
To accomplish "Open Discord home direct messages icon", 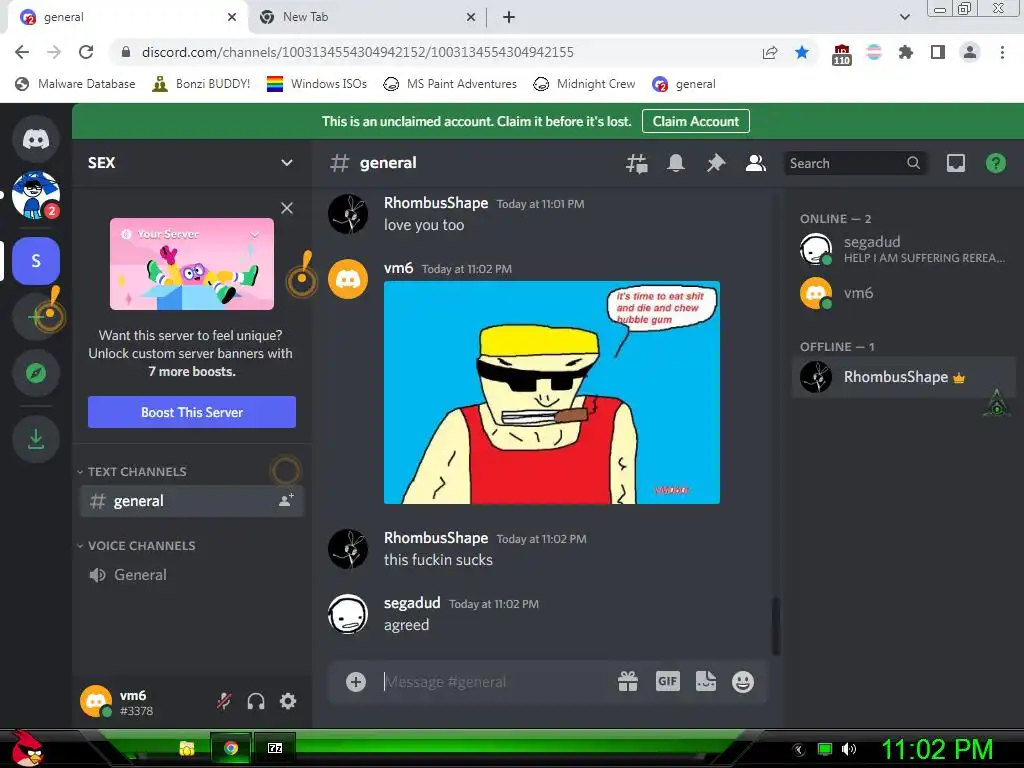I will click(36, 139).
